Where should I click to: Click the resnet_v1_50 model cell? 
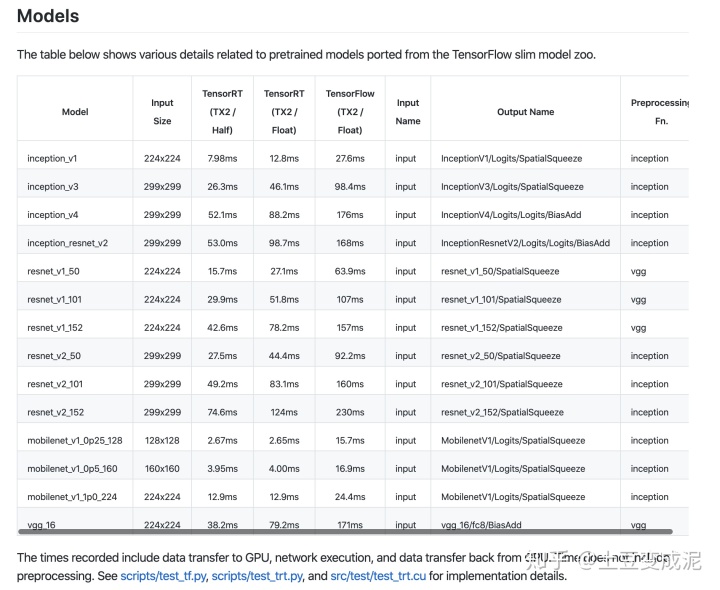click(56, 271)
